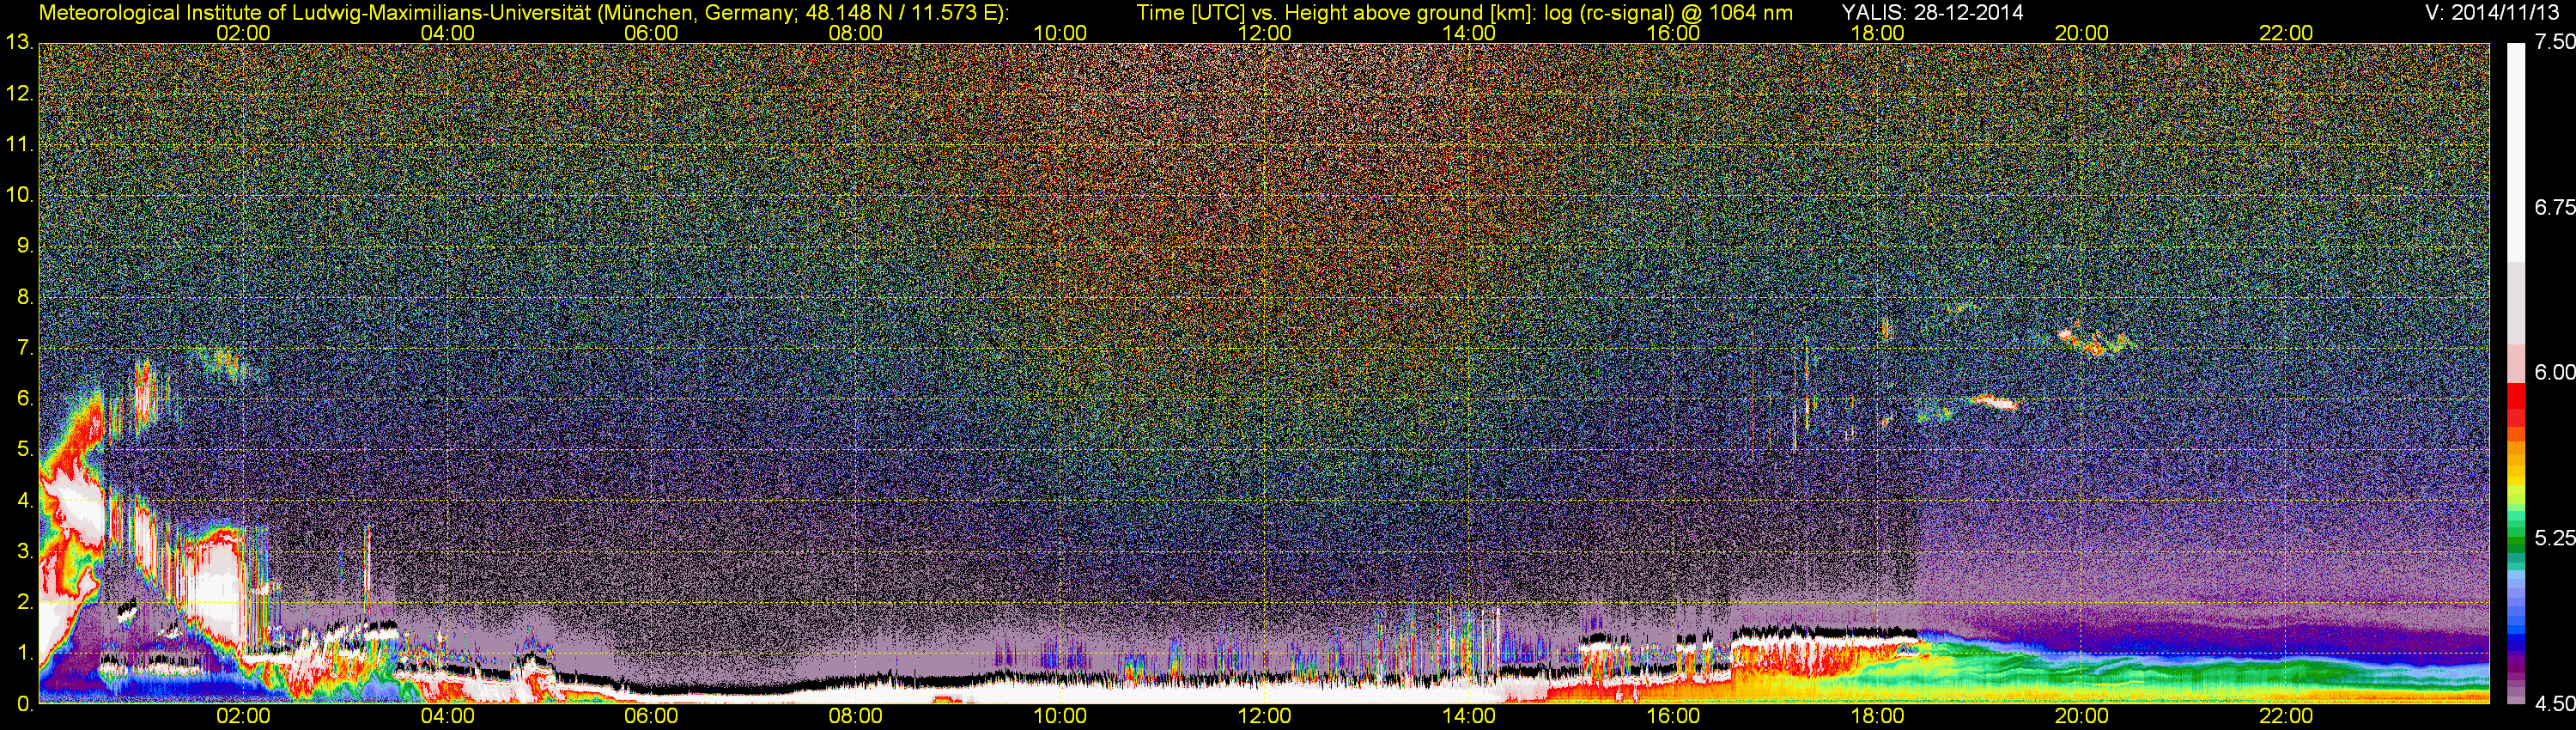
Task: Click the white top segment of the colorbar
Action: point(2516,152)
